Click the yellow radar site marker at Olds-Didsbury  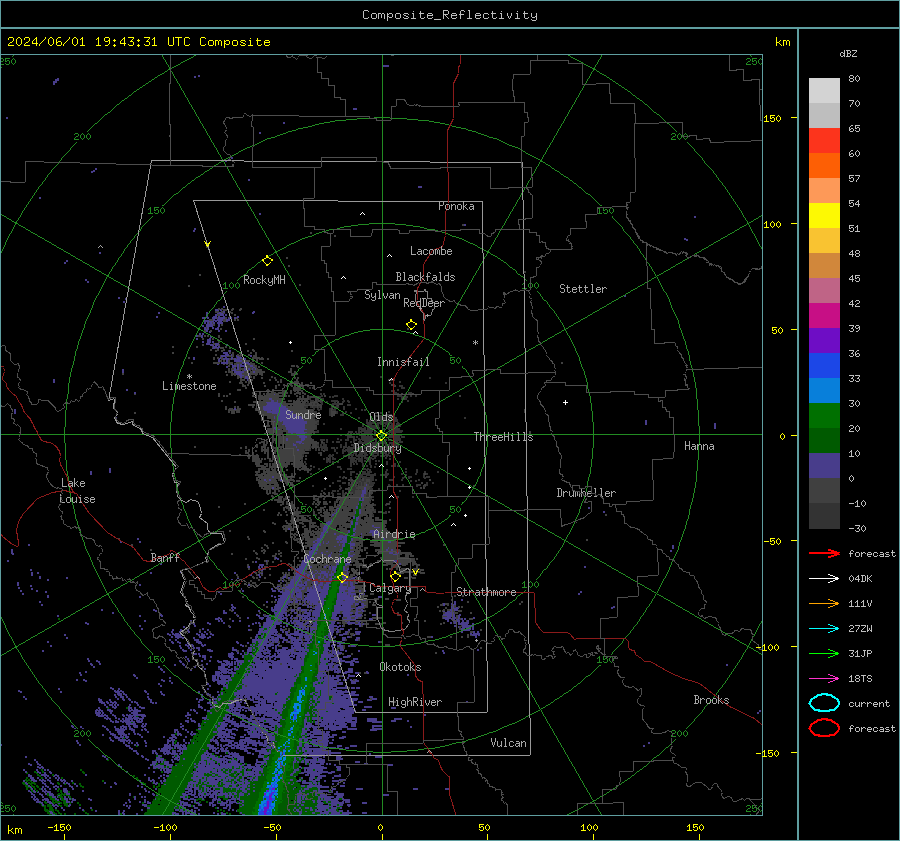[x=381, y=436]
